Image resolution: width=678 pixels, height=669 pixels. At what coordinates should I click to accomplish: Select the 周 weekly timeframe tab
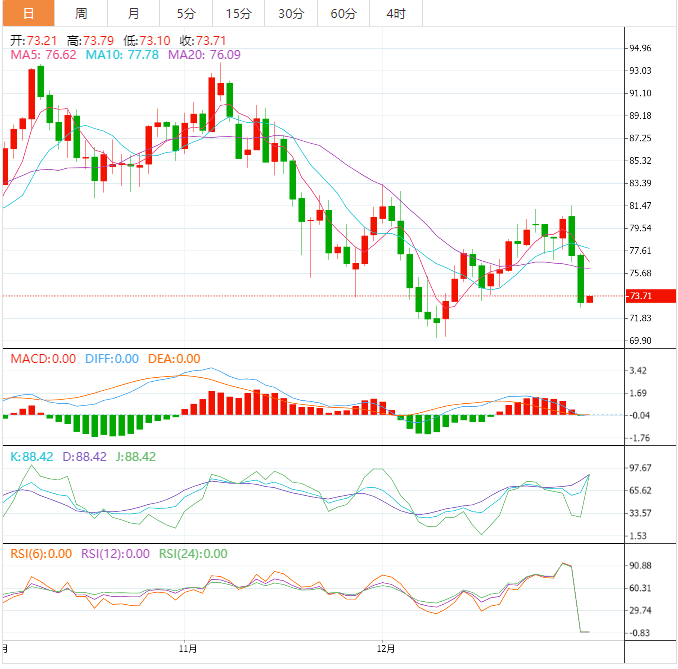pos(81,13)
